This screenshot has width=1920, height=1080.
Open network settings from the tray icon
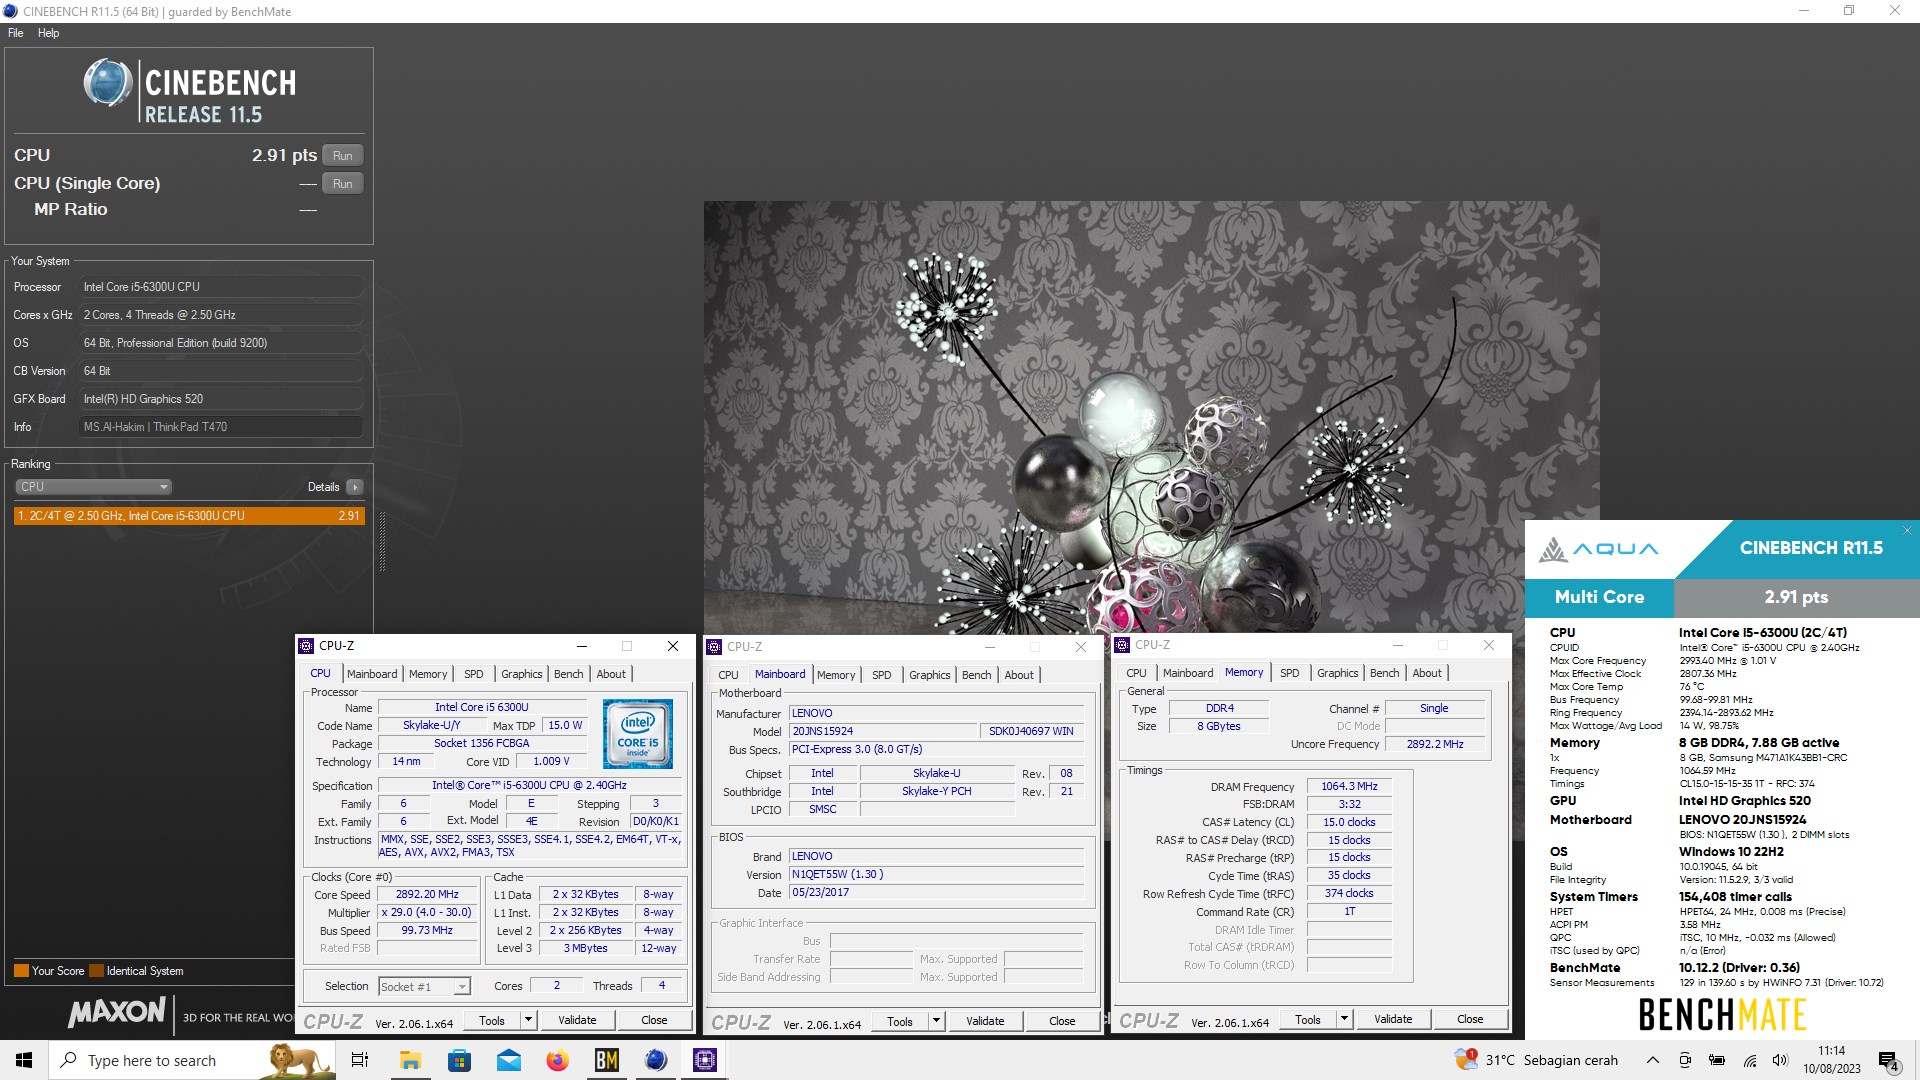(x=1749, y=1060)
